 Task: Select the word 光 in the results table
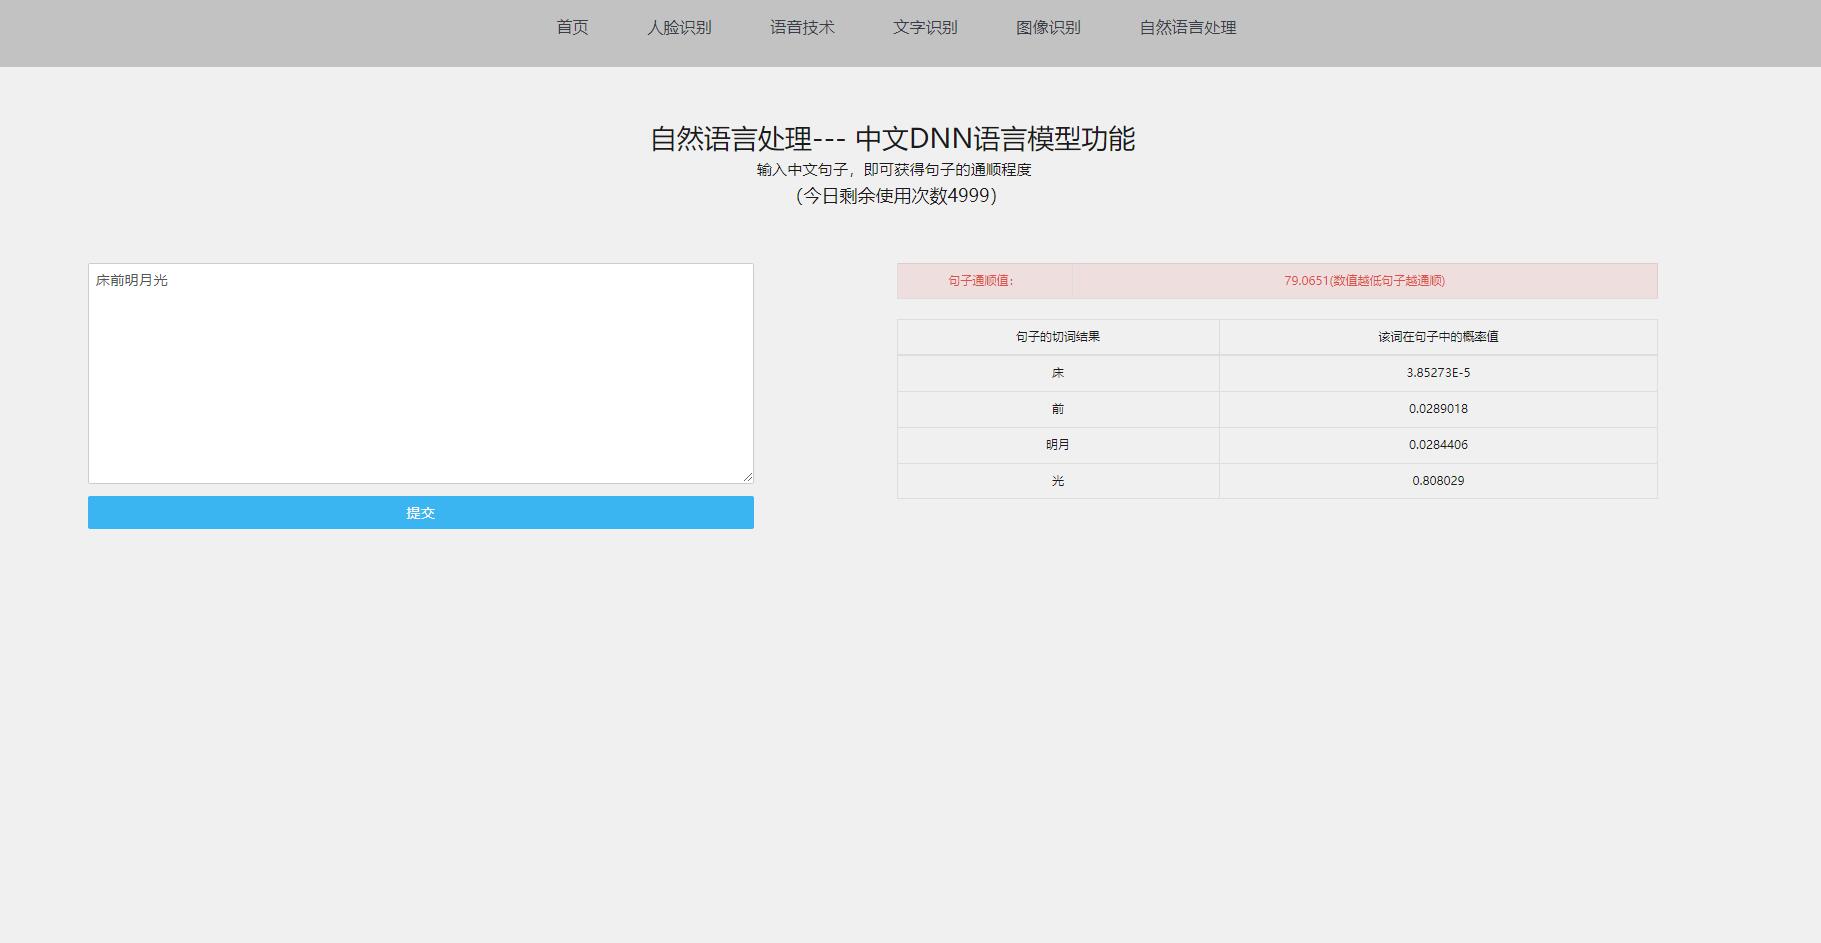tap(1058, 480)
